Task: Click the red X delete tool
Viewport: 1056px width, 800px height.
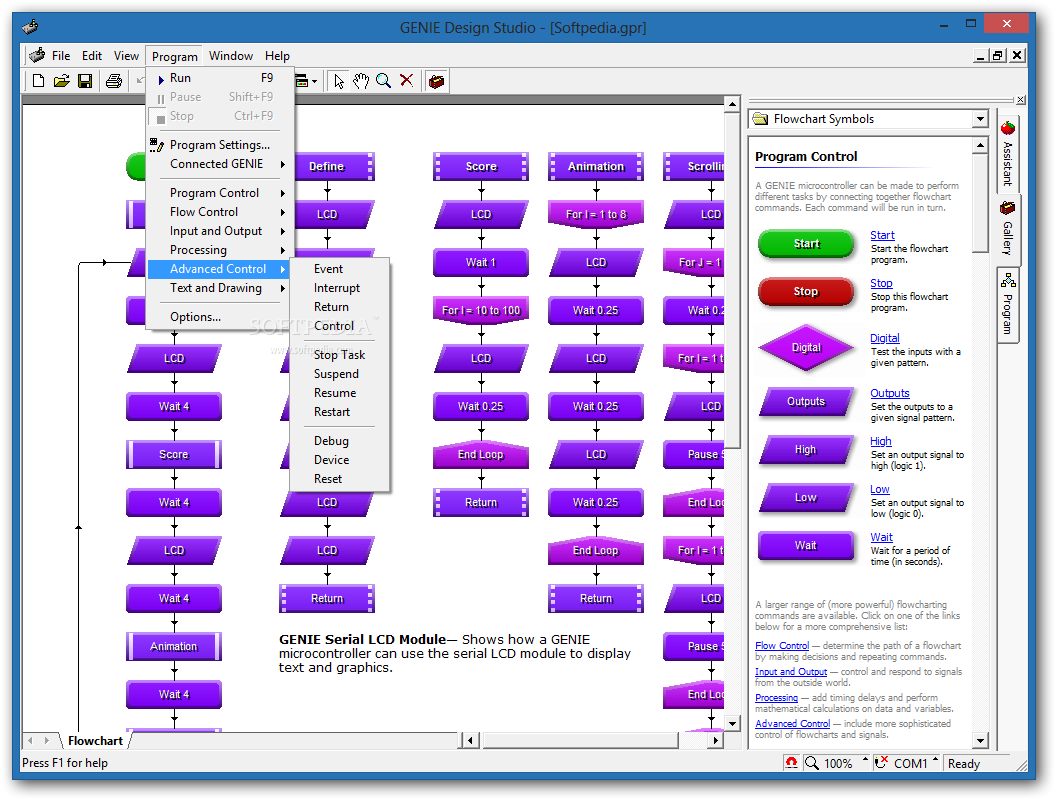Action: click(406, 81)
